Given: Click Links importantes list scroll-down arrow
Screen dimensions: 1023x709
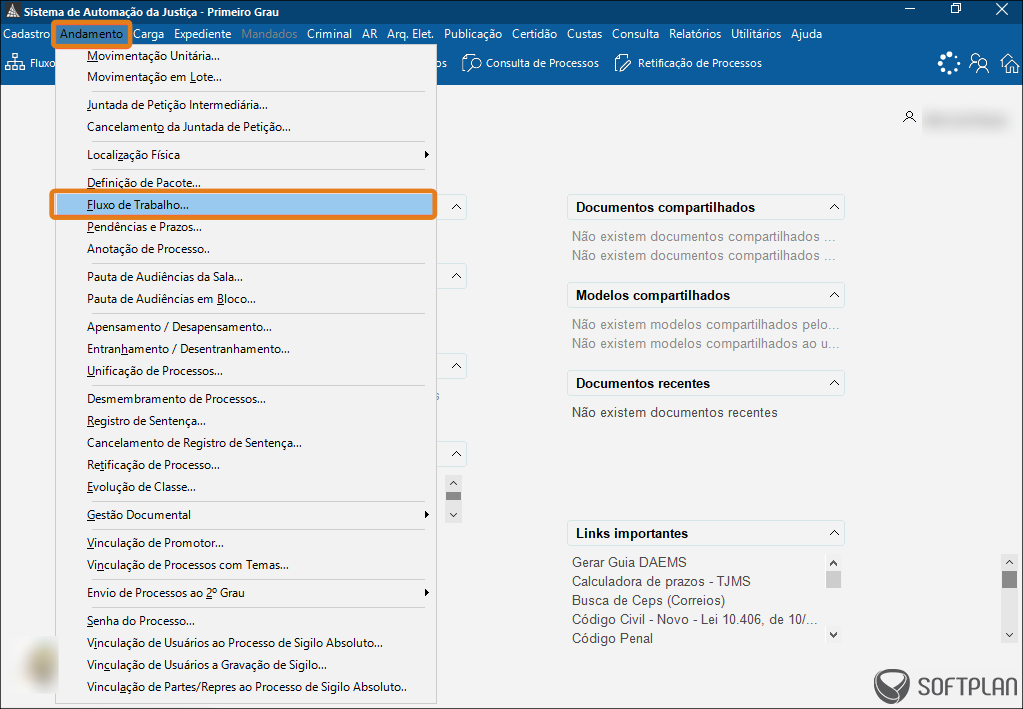Looking at the screenshot, I should (x=833, y=634).
